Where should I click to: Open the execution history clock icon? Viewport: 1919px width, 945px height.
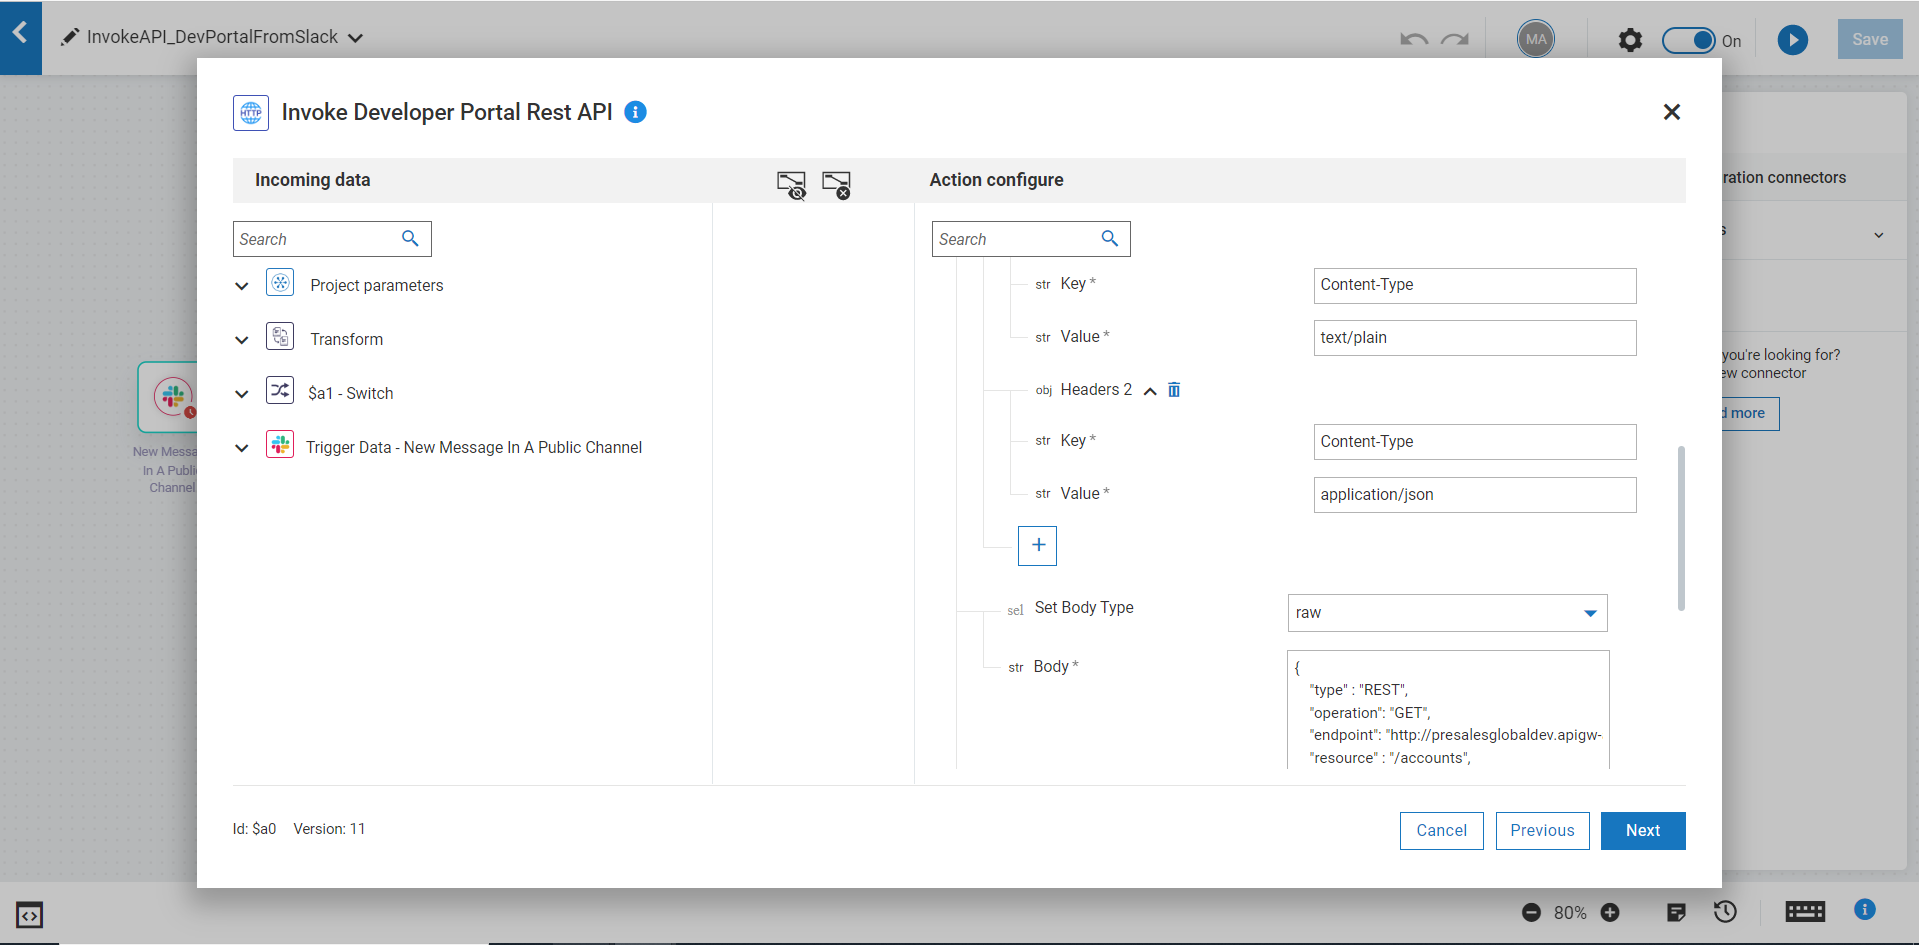coord(1725,912)
